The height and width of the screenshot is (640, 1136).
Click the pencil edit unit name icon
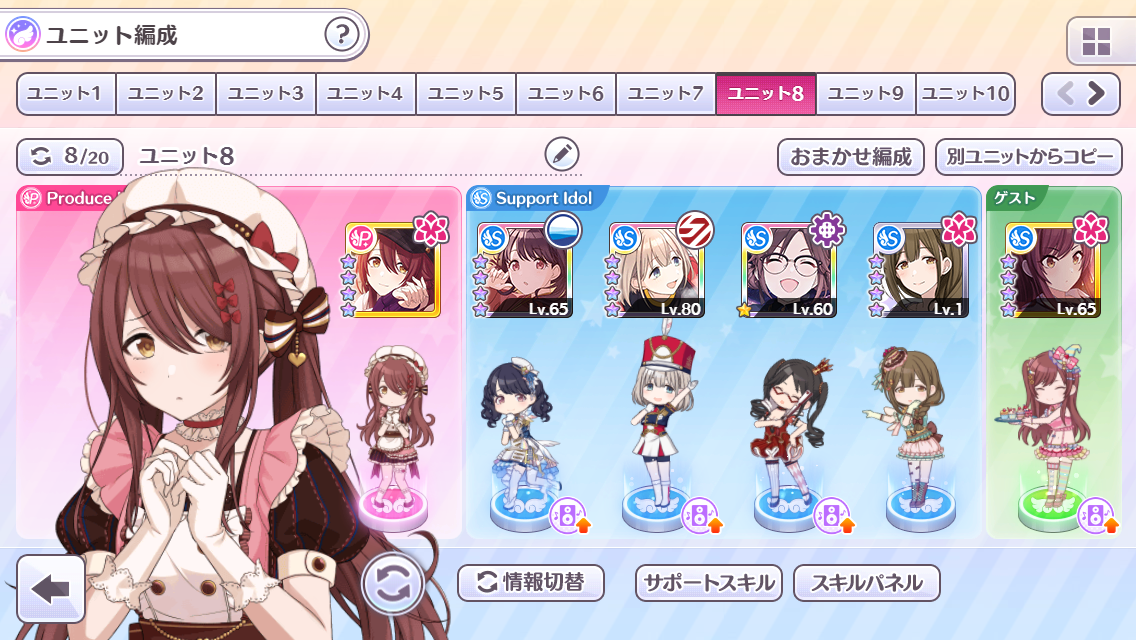pos(561,154)
